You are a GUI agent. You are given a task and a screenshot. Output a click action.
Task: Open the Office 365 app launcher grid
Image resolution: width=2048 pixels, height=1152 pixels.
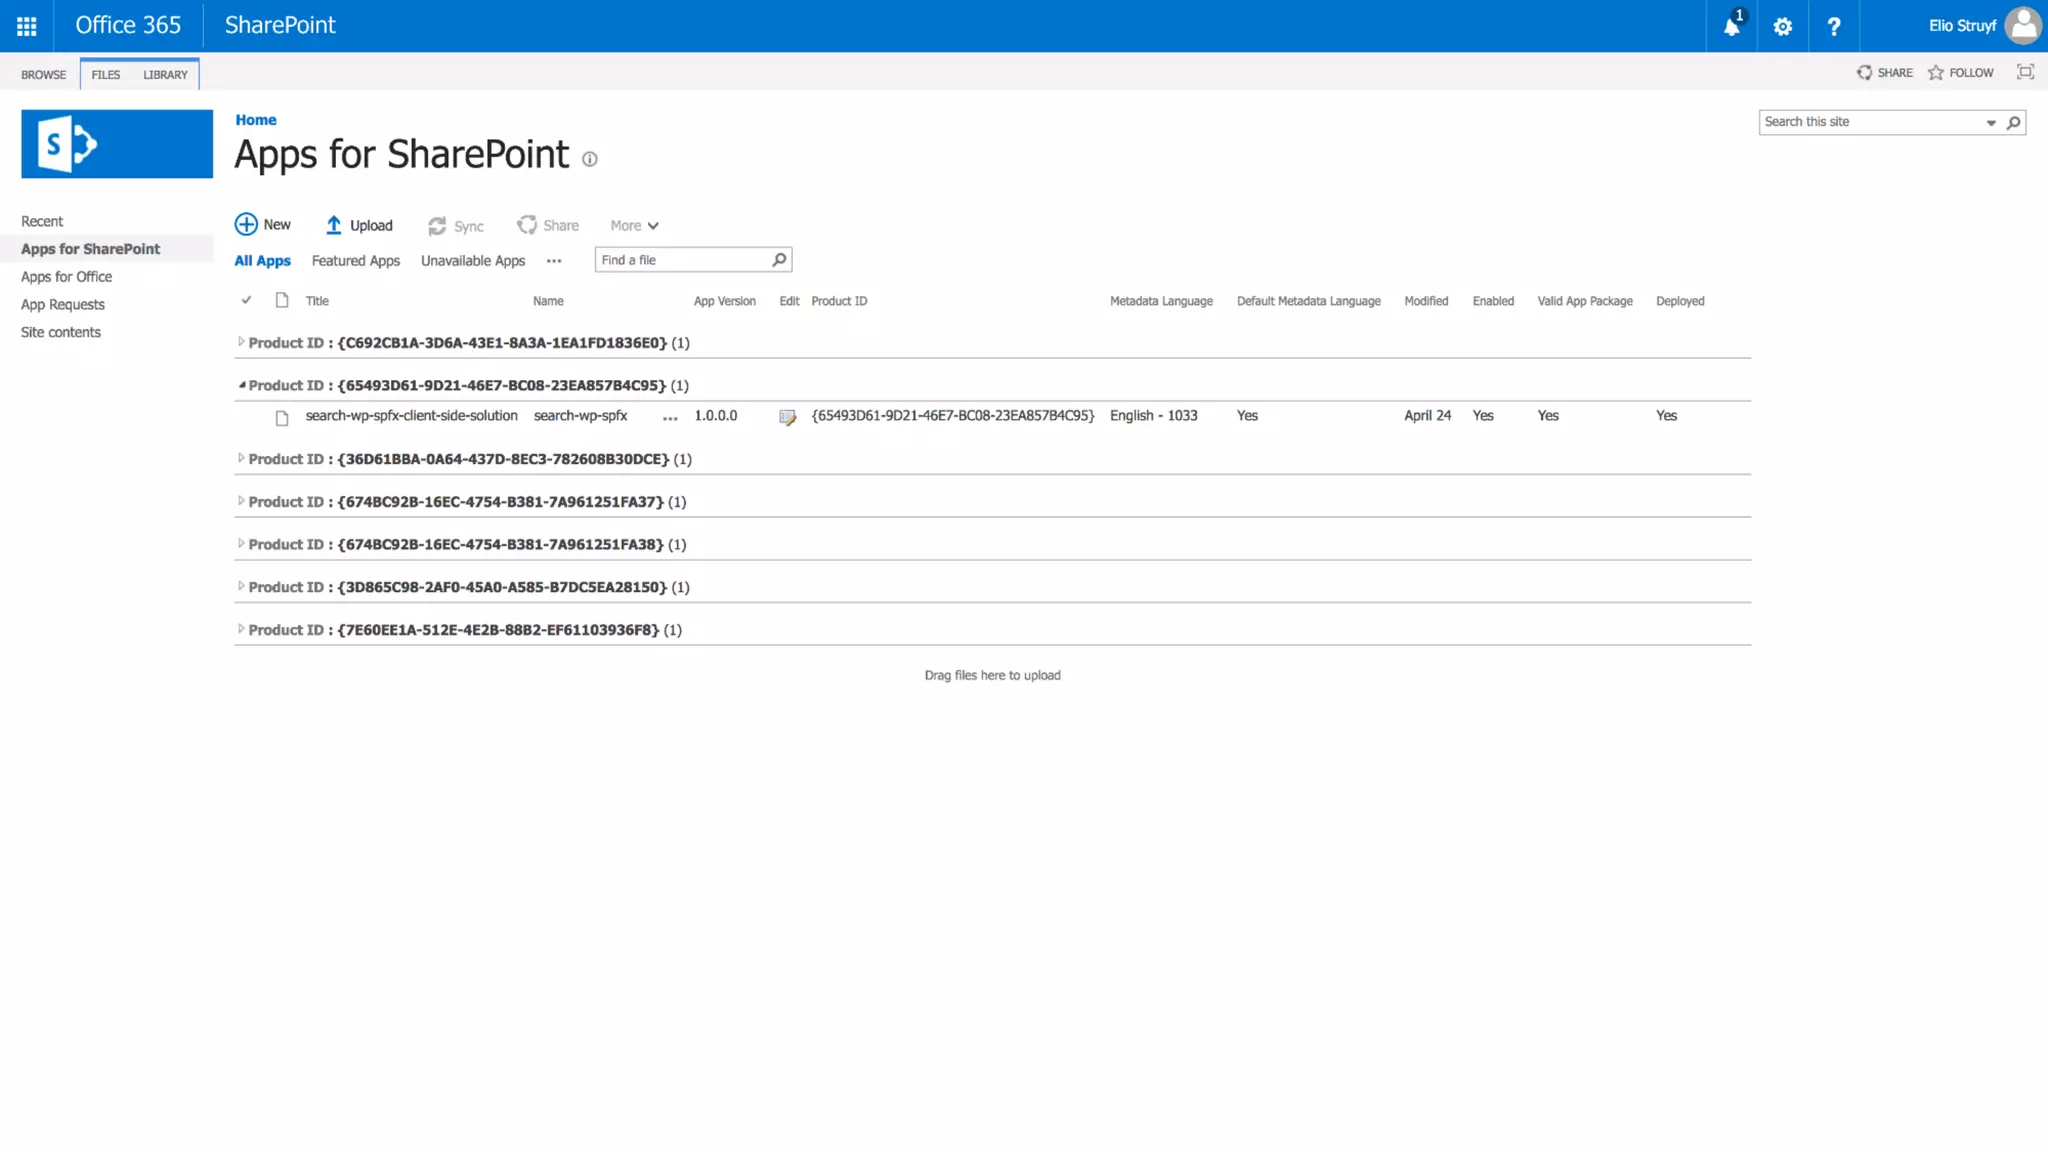click(x=27, y=26)
